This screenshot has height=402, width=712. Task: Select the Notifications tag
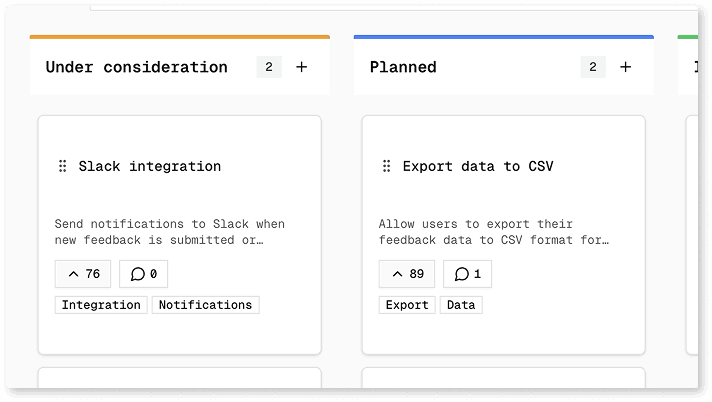pos(205,305)
